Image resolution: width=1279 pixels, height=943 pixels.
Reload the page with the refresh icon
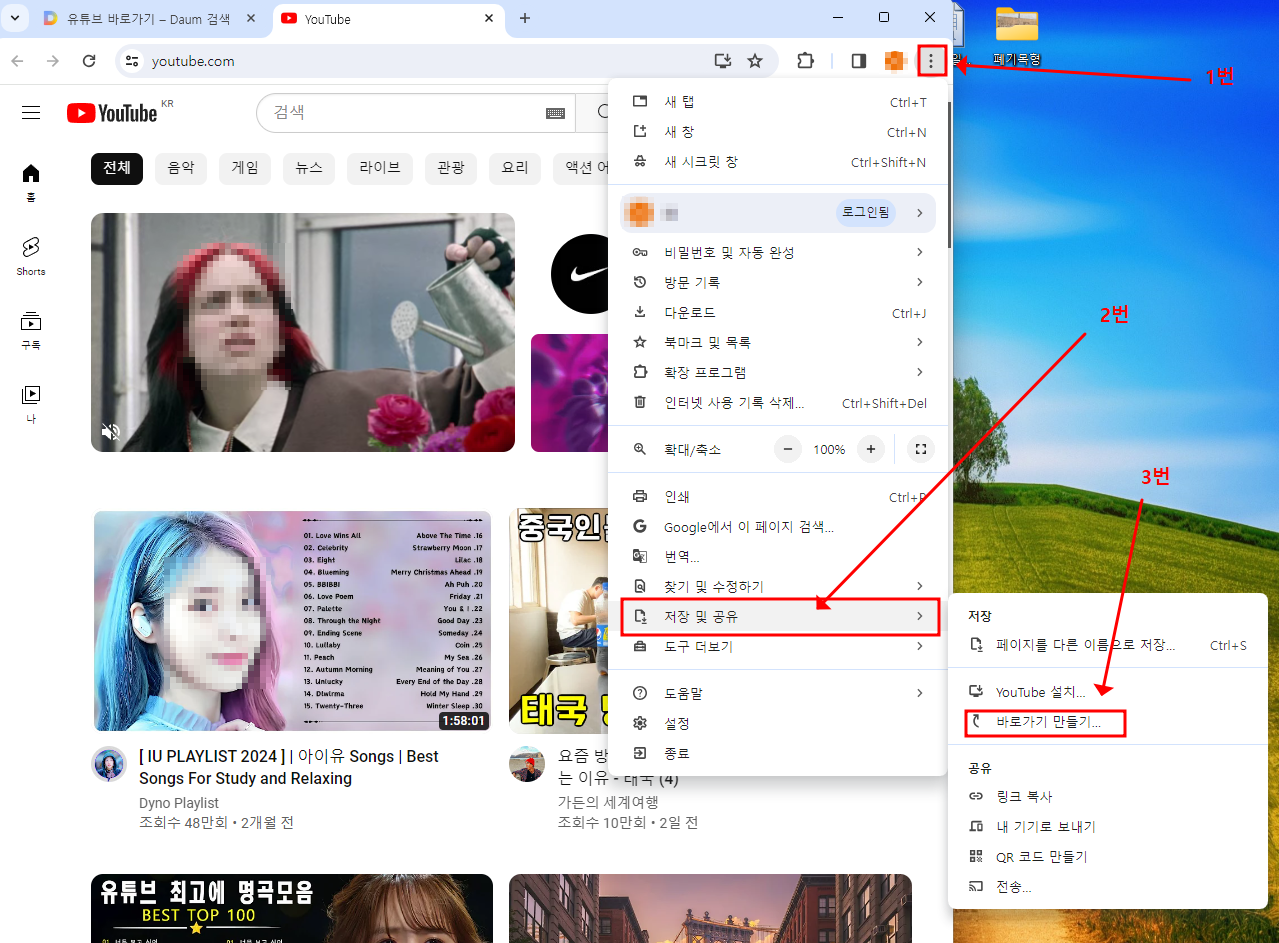pyautogui.click(x=89, y=61)
